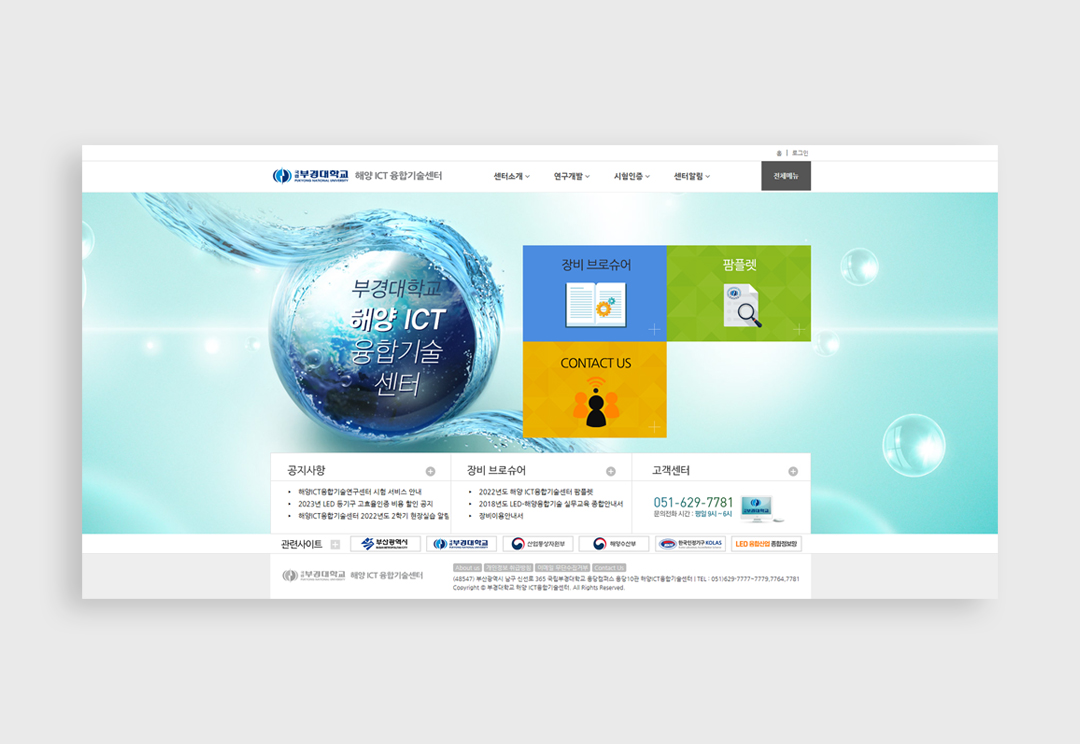Open the 장비 브로슈어 blue tile
This screenshot has height=744, width=1080.
[595, 294]
